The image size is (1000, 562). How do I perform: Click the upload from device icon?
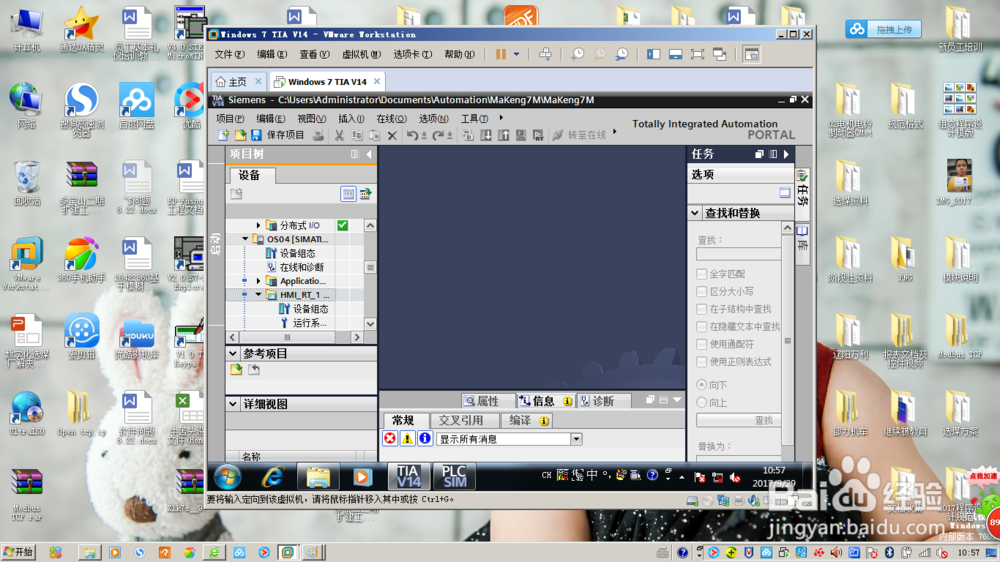503,135
